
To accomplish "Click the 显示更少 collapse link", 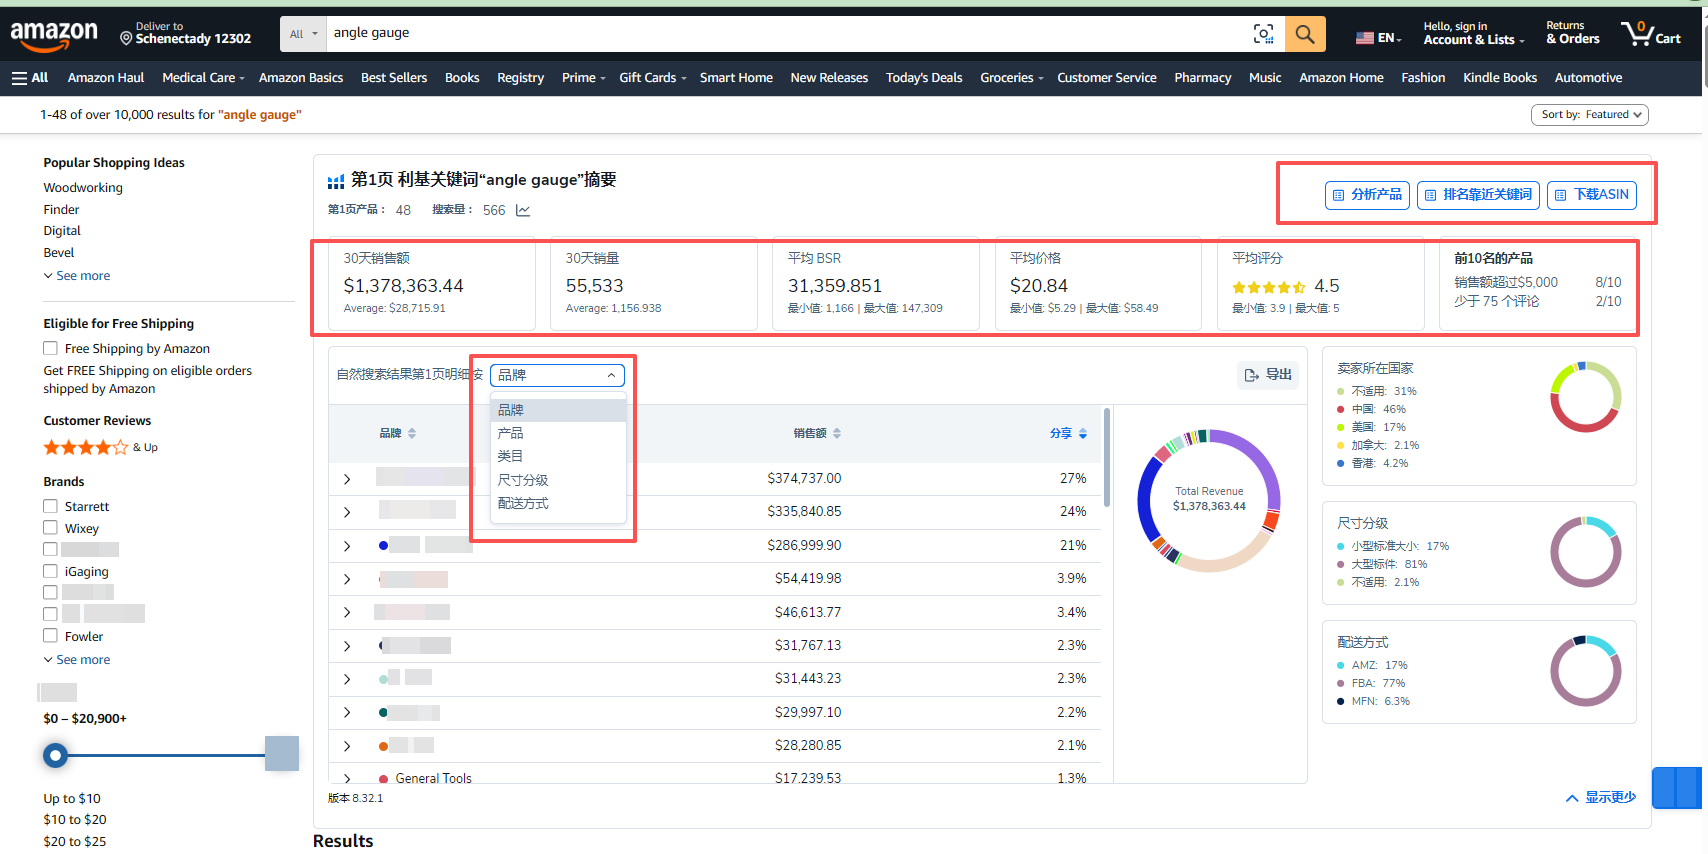I will 1600,797.
